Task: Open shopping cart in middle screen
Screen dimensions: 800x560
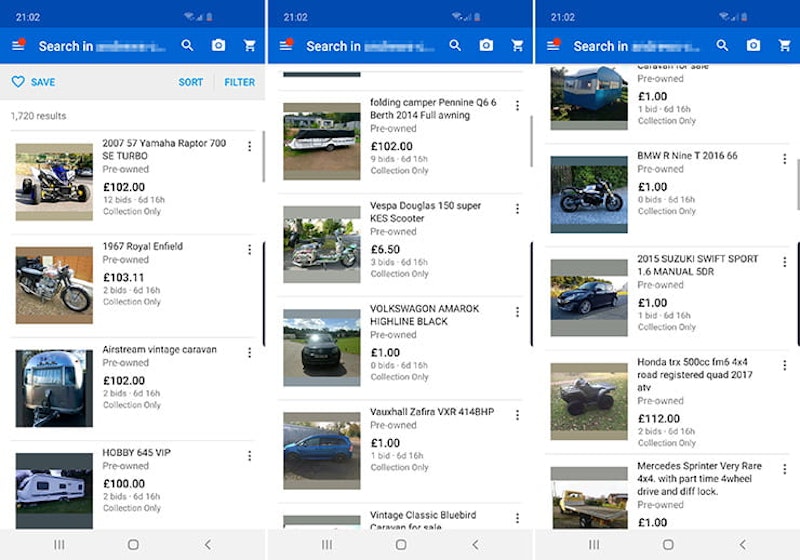Action: 517,45
